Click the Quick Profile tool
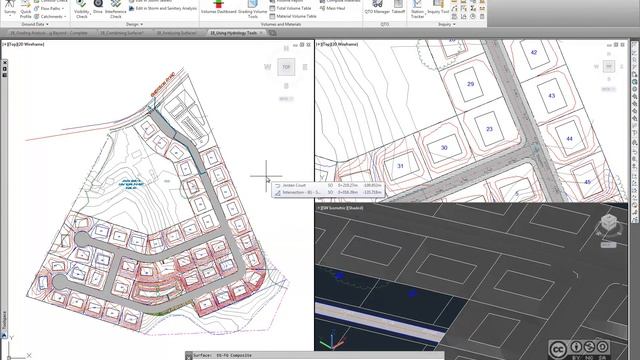The width and height of the screenshot is (640, 360). point(26,9)
